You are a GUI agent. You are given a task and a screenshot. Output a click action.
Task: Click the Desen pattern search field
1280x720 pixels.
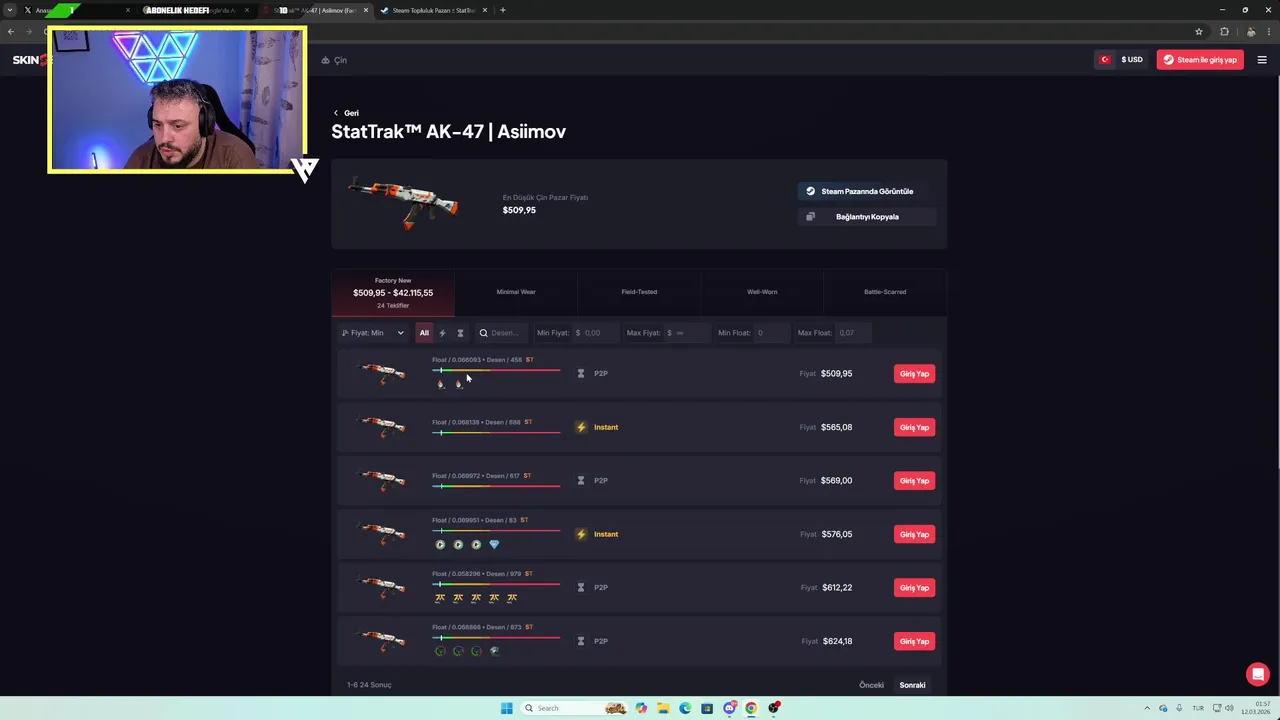point(502,333)
